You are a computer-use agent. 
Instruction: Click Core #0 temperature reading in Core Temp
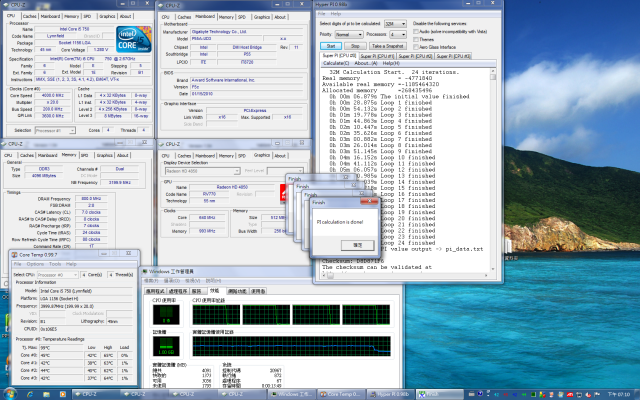click(61, 355)
